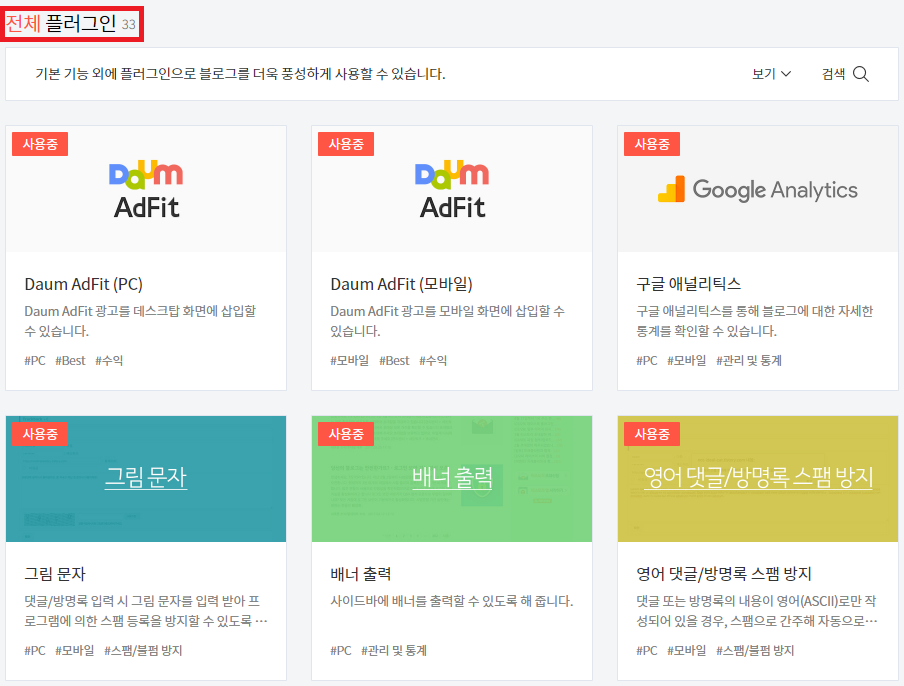Screen dimensions: 904x686
Task: Click the Daum AdFit (PC) description text
Action: 140,321
